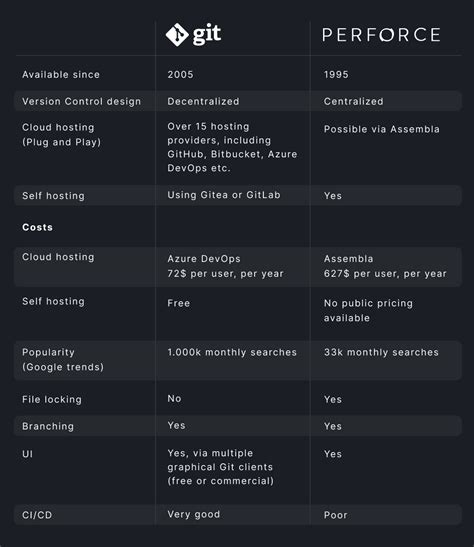The height and width of the screenshot is (547, 474).
Task: Click the 'Branching' row label
Action: click(x=48, y=426)
